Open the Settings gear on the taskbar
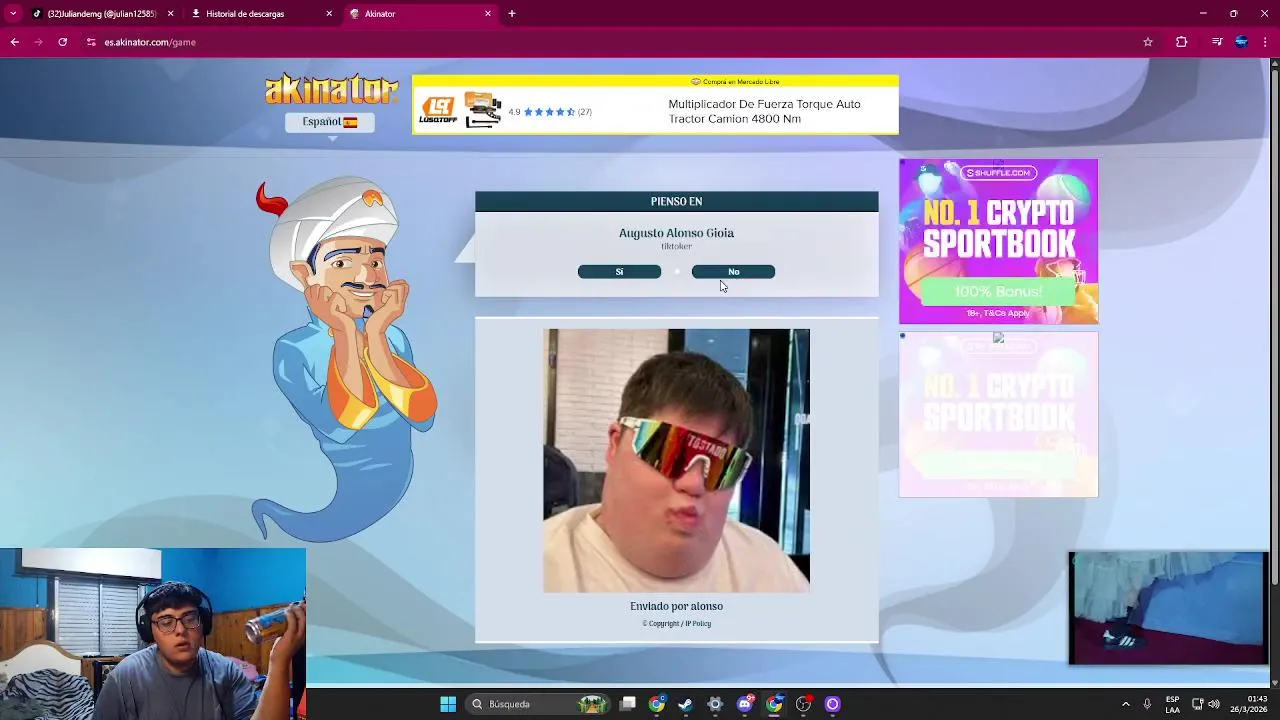This screenshot has height=720, width=1280. click(x=715, y=704)
